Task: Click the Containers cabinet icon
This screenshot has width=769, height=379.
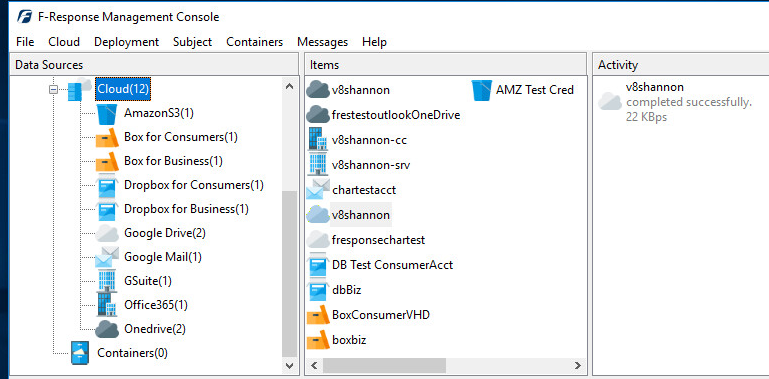Action: point(79,353)
